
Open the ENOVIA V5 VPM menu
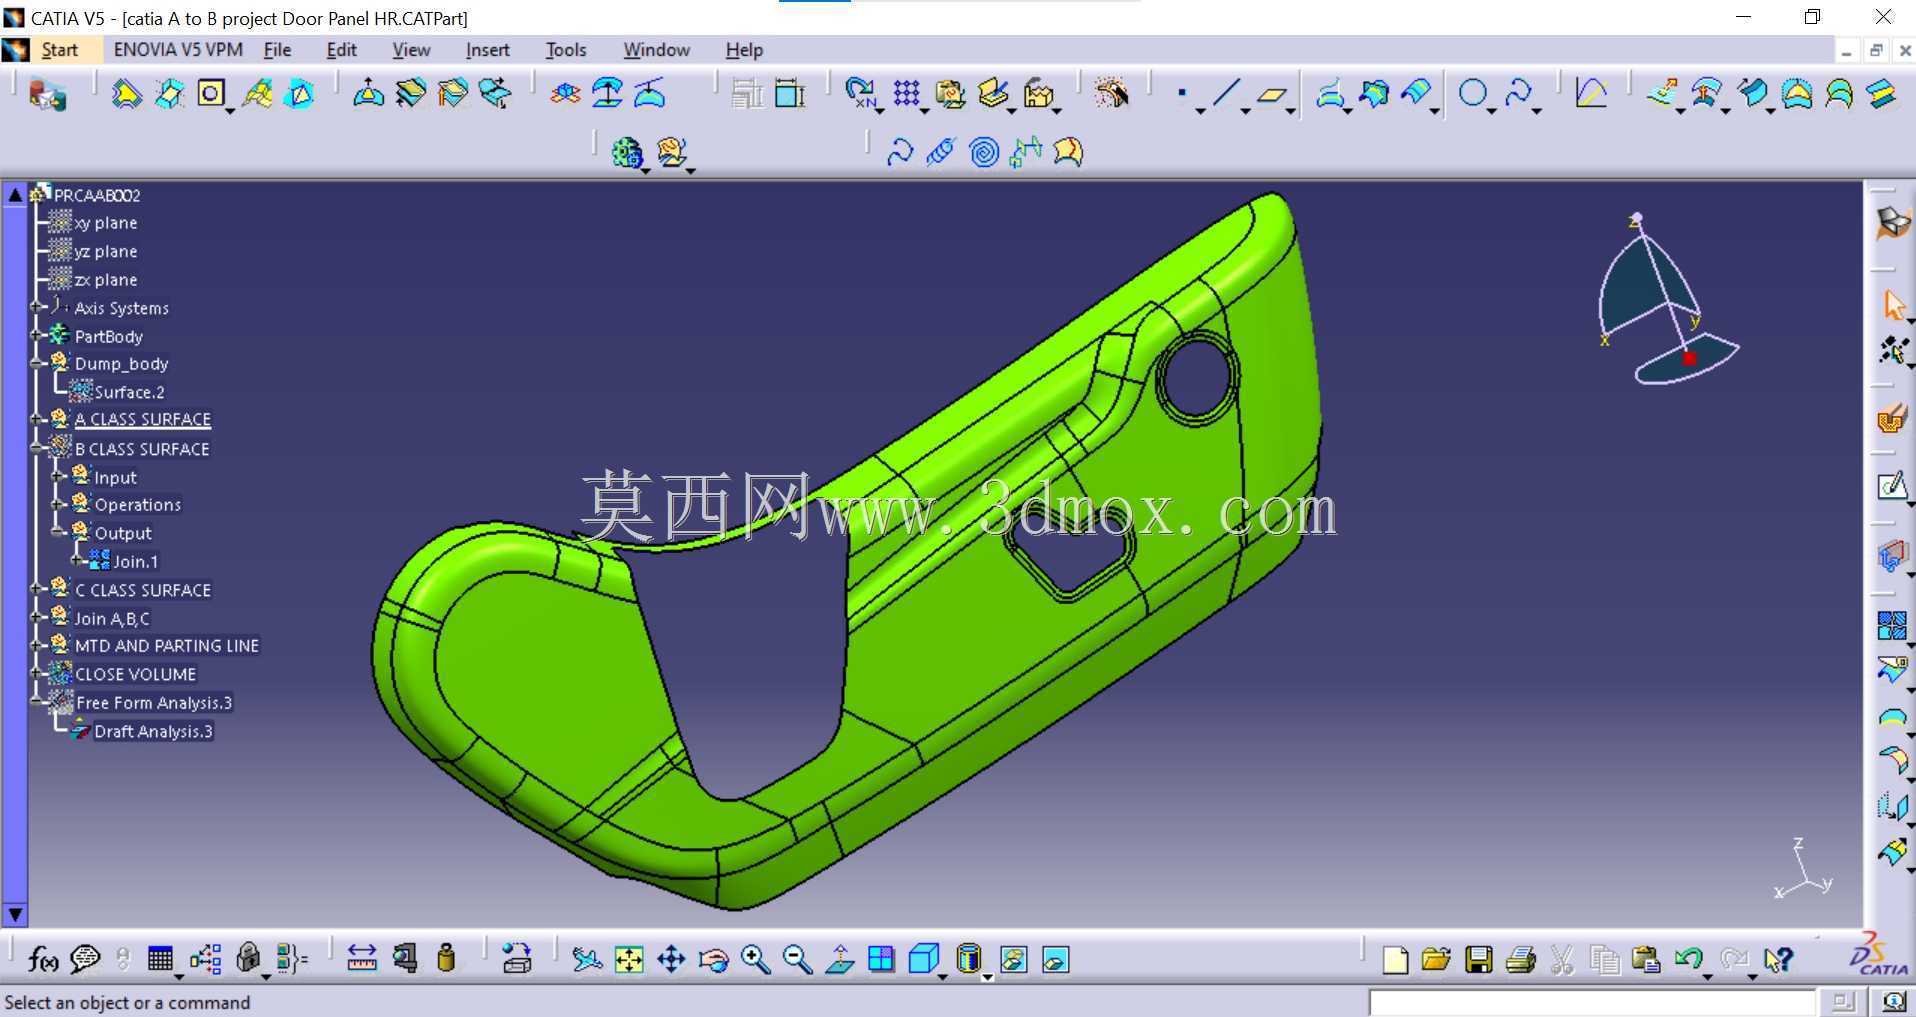pos(178,50)
